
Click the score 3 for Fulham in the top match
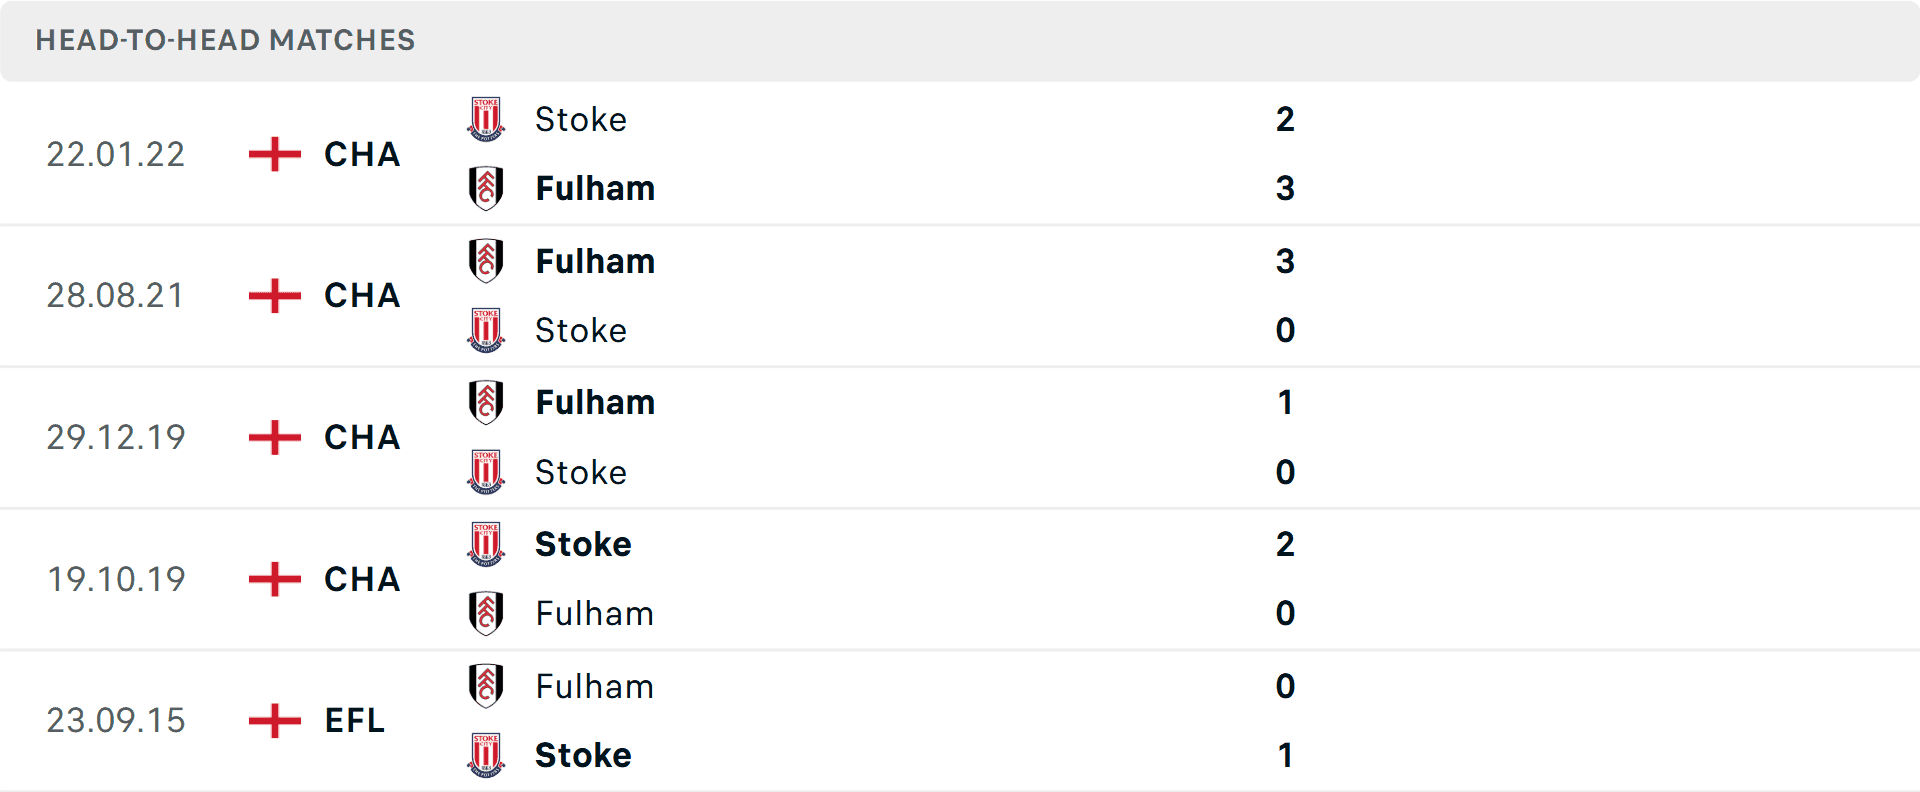[x=1285, y=188]
